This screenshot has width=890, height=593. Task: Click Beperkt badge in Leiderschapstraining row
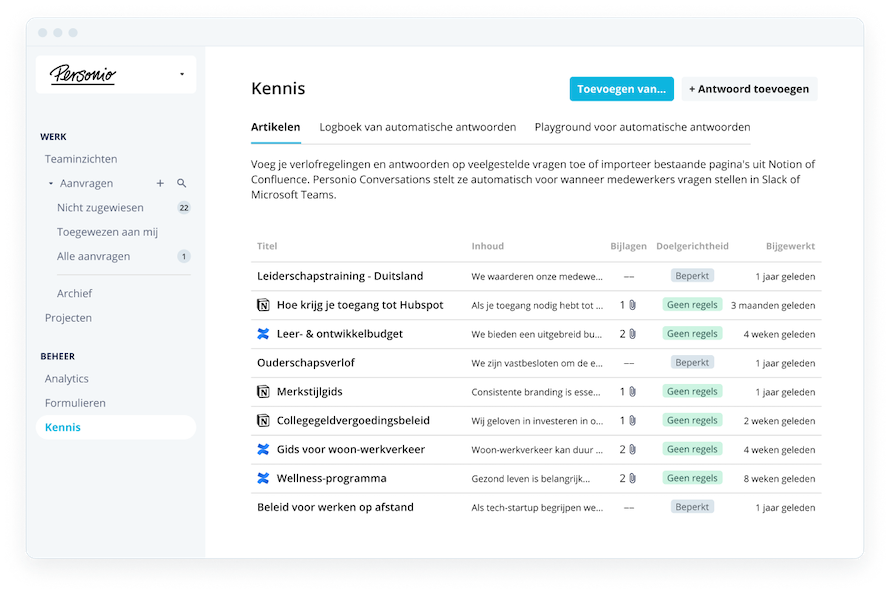pos(692,276)
